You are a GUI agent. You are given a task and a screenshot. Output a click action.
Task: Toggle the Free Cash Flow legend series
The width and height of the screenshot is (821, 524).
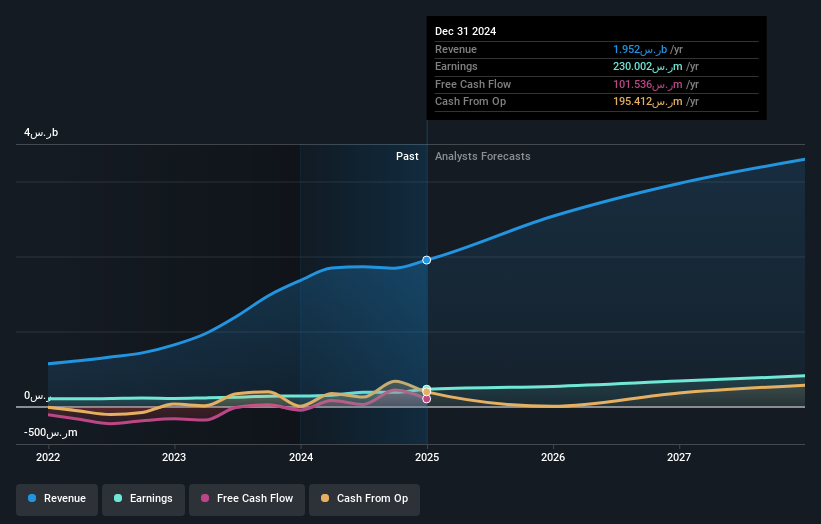point(247,498)
